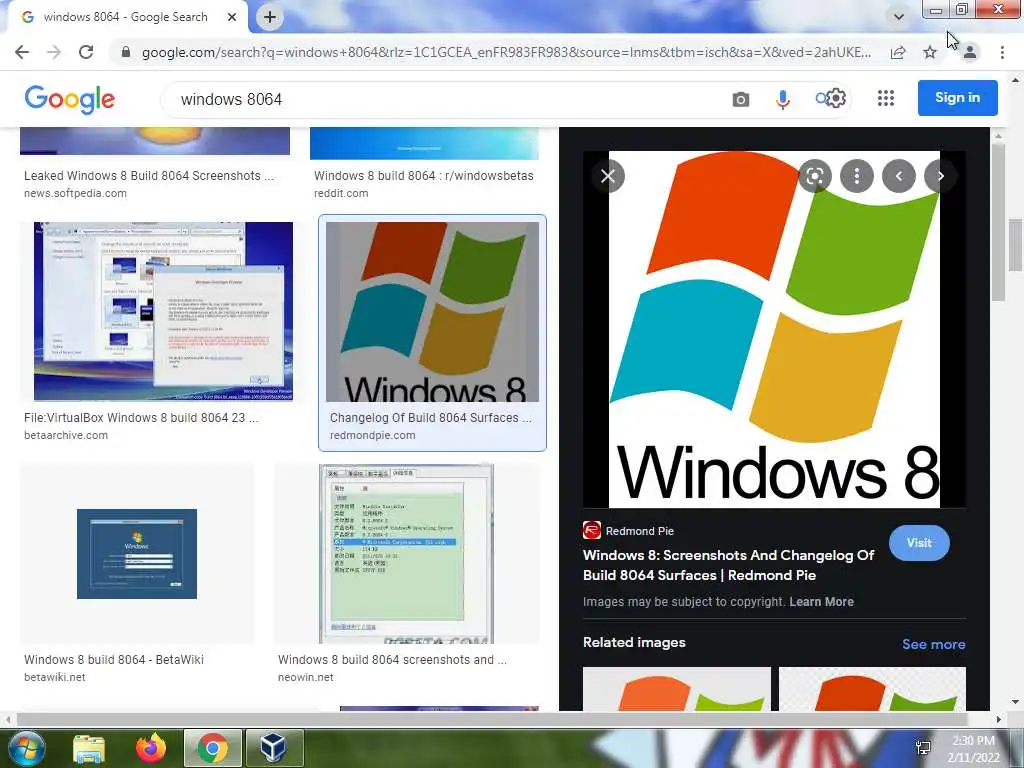Image resolution: width=1024 pixels, height=768 pixels.
Task: Show next image in preview
Action: [x=940, y=176]
